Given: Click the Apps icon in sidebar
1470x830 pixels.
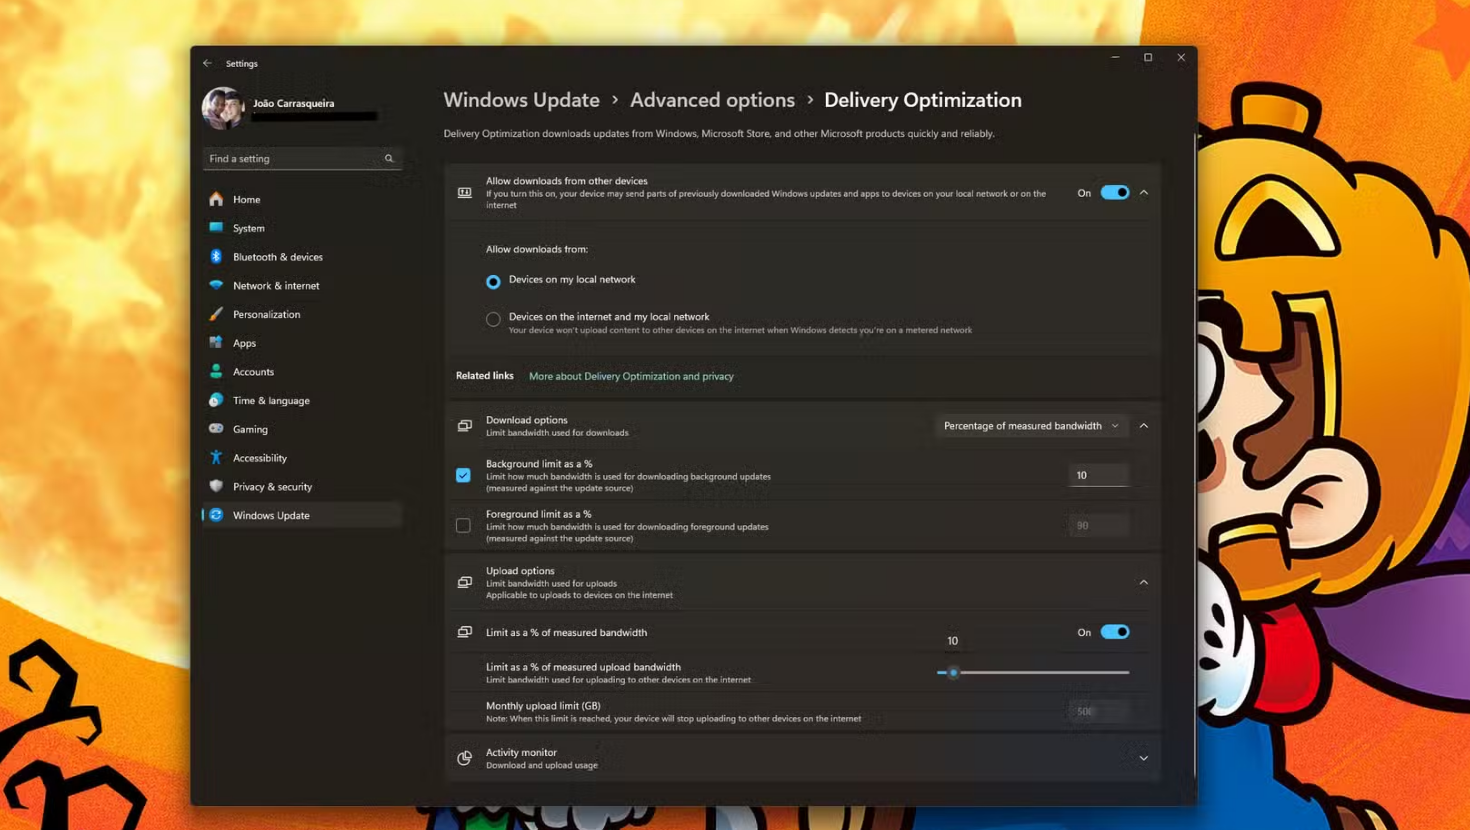Looking at the screenshot, I should (x=216, y=343).
